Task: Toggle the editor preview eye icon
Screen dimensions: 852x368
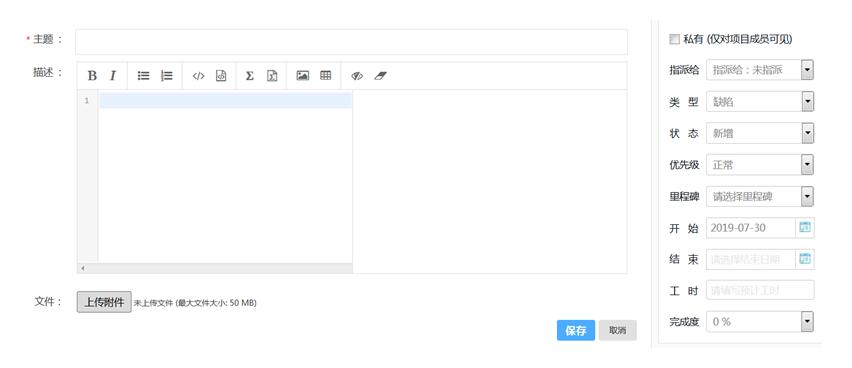Action: pyautogui.click(x=357, y=76)
